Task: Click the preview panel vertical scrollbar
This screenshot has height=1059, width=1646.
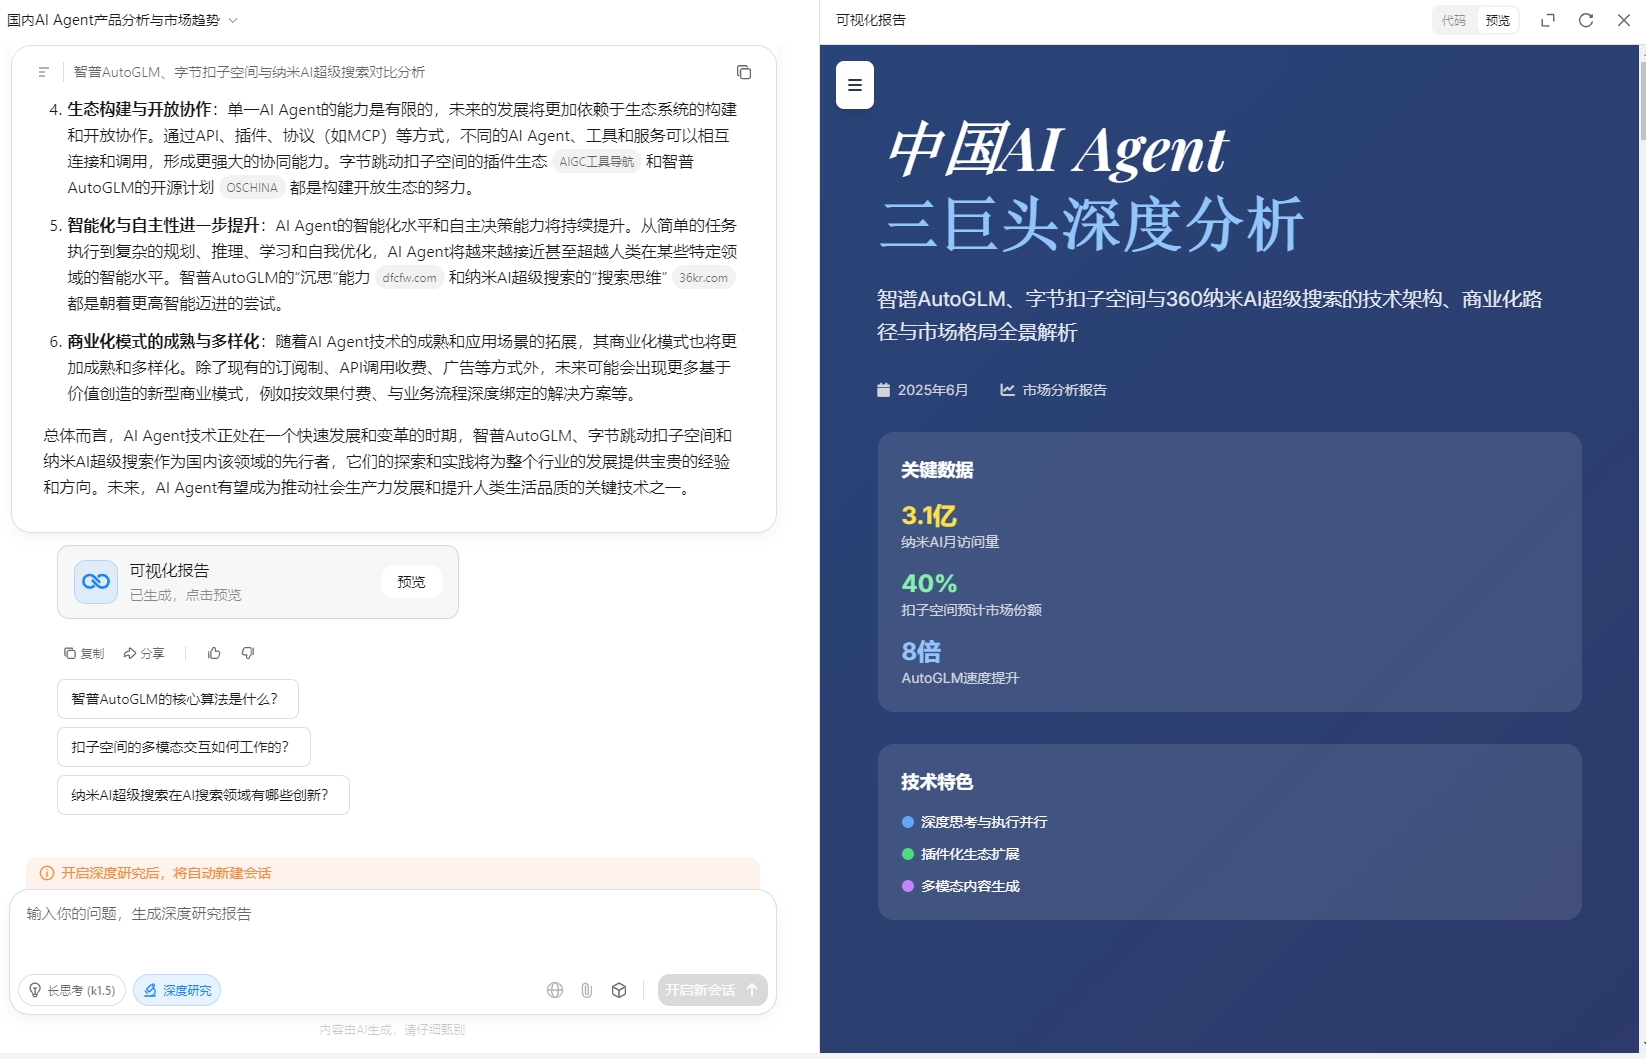Action: pyautogui.click(x=1642, y=100)
